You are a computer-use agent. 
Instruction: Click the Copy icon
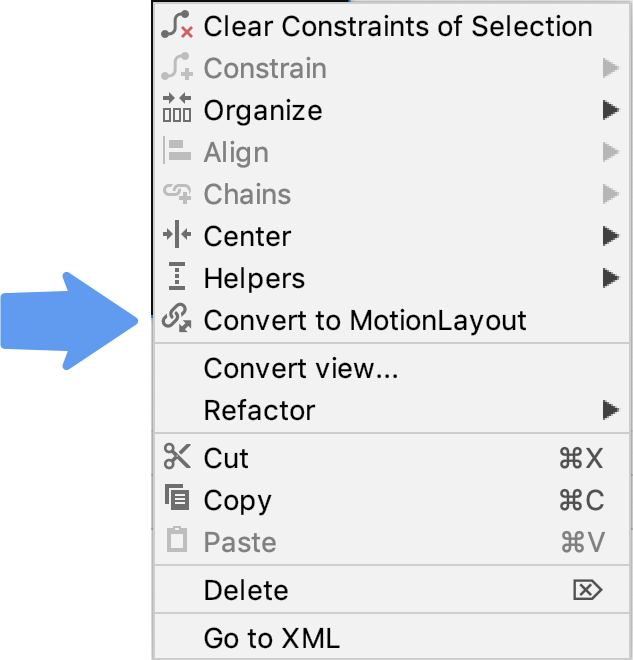(176, 499)
